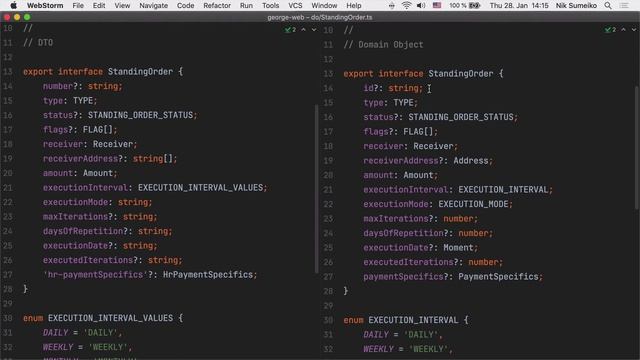Click 'enum EXECUTION_INTERVAL_VALUES' declaration
640x360 pixels.
pos(98,318)
